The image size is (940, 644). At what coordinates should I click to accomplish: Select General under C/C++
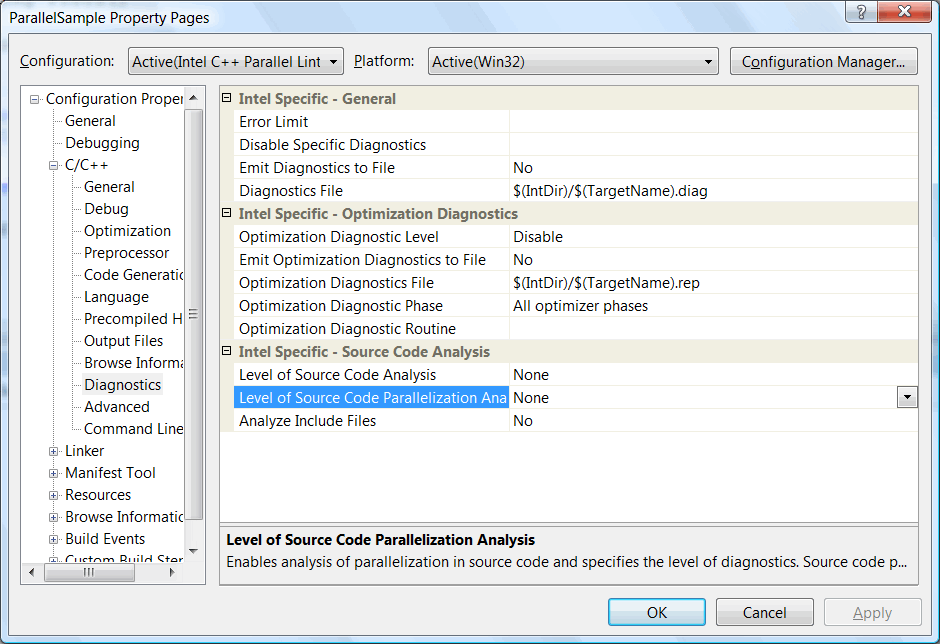pos(109,186)
